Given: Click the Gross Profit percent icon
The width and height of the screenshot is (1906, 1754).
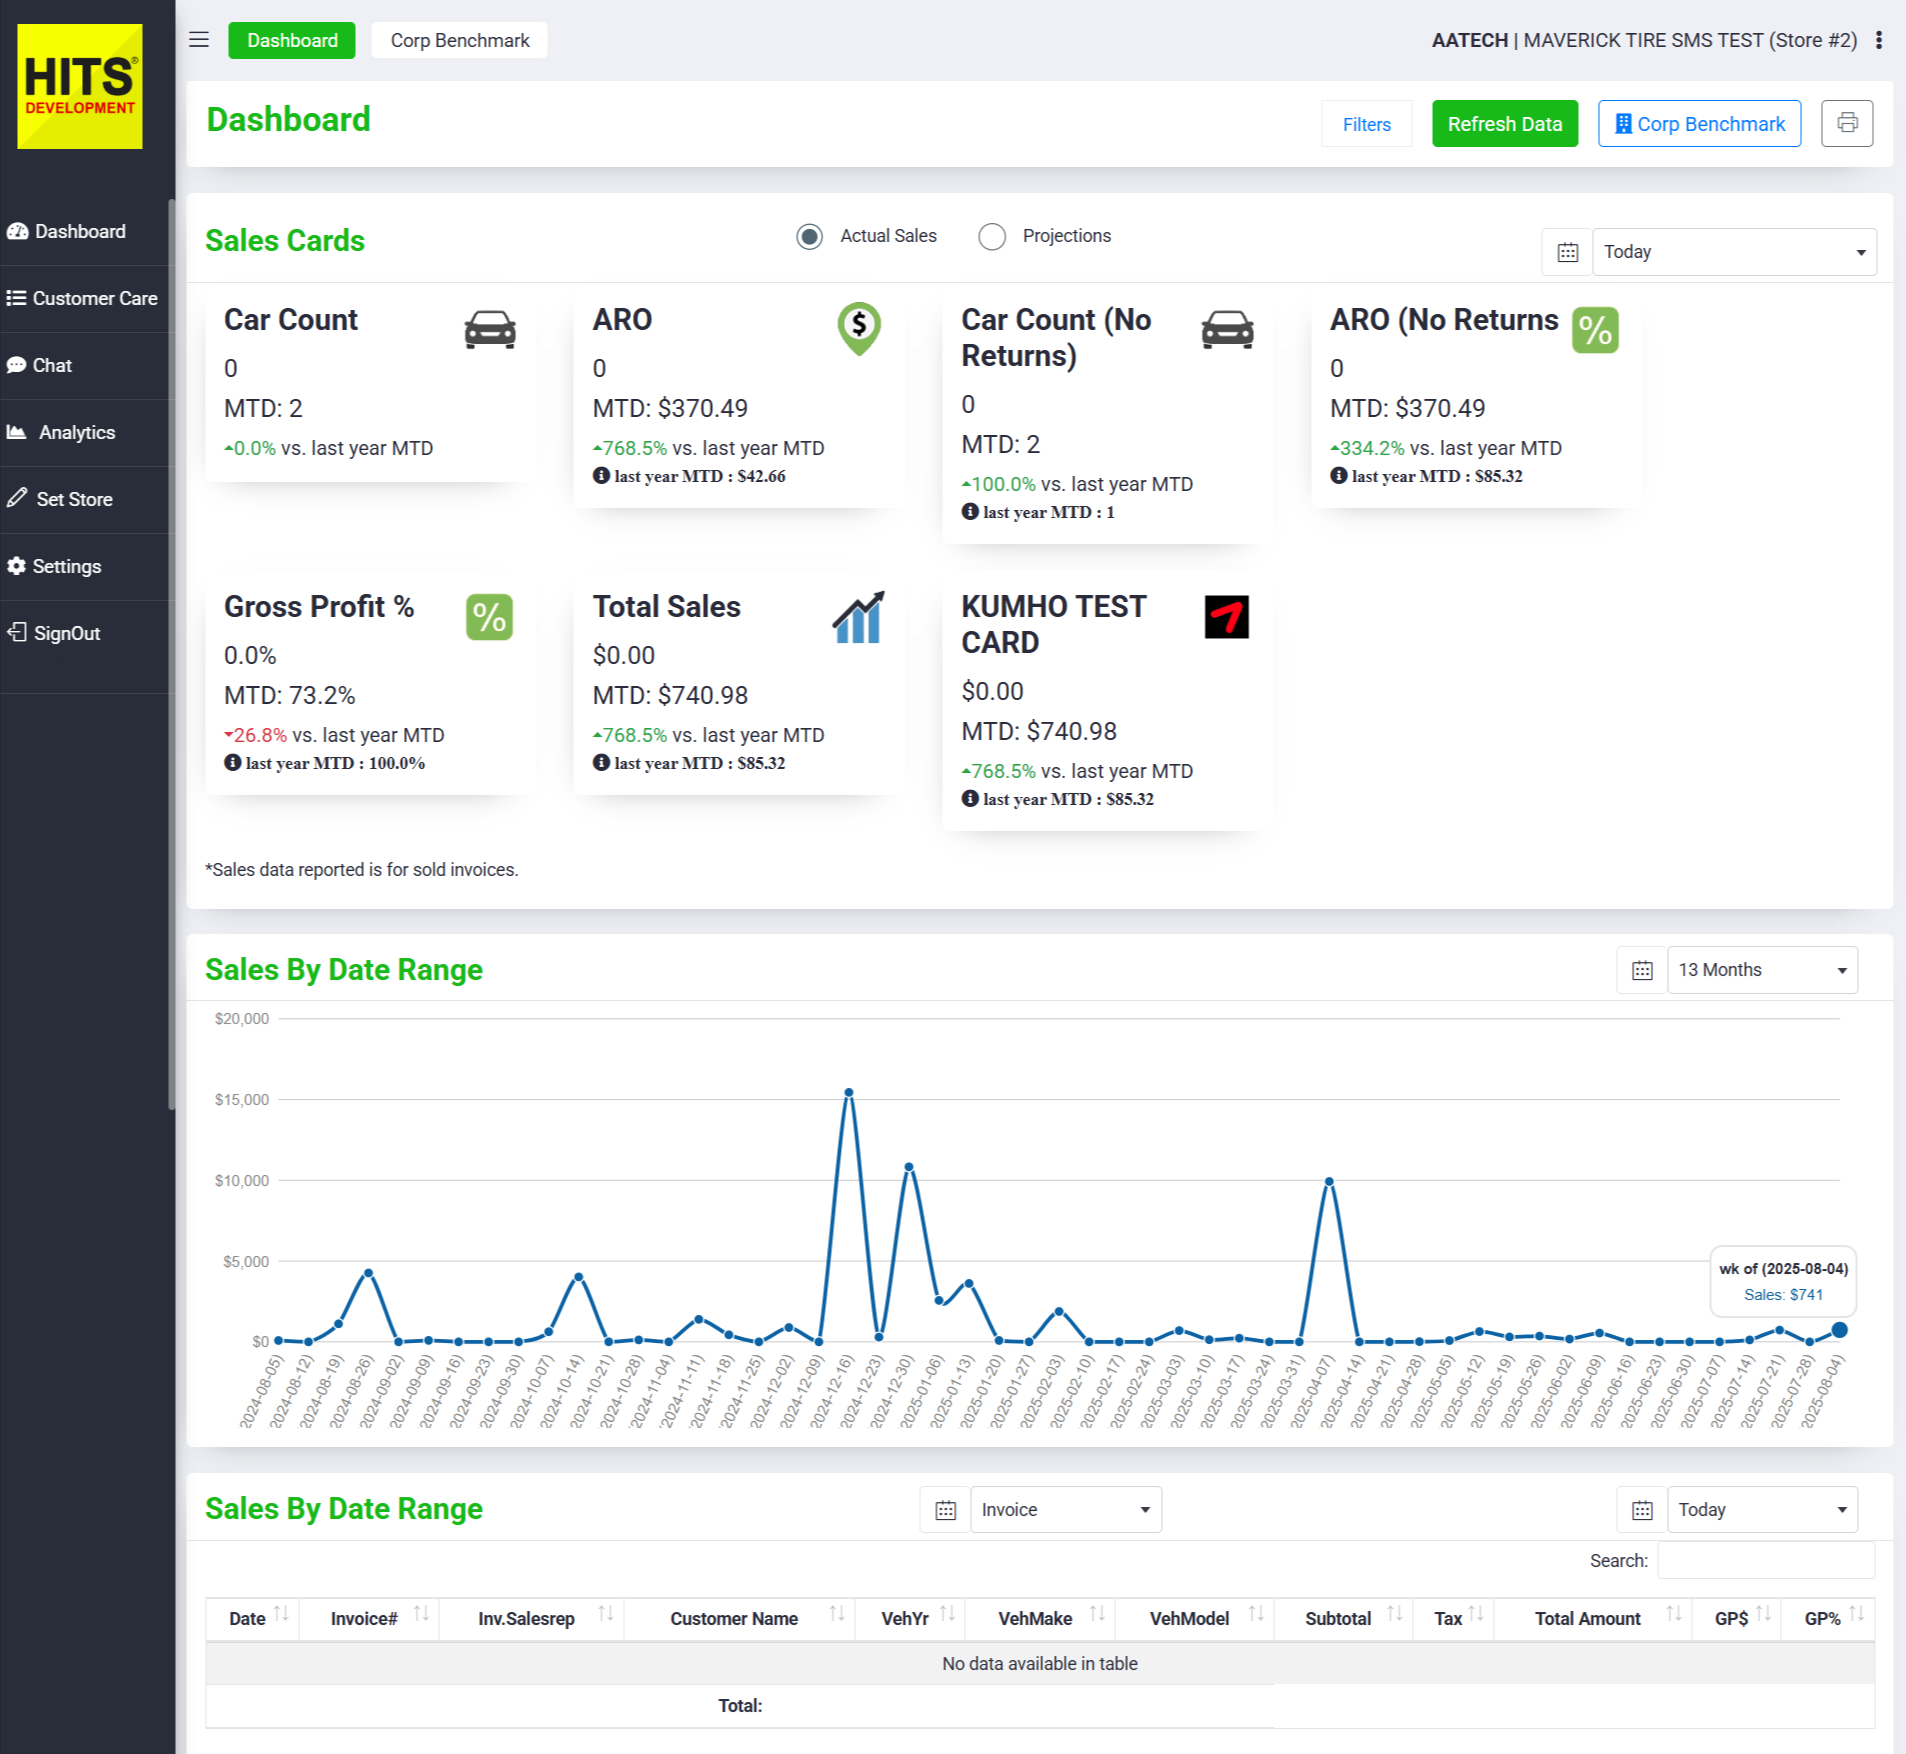Looking at the screenshot, I should [489, 617].
